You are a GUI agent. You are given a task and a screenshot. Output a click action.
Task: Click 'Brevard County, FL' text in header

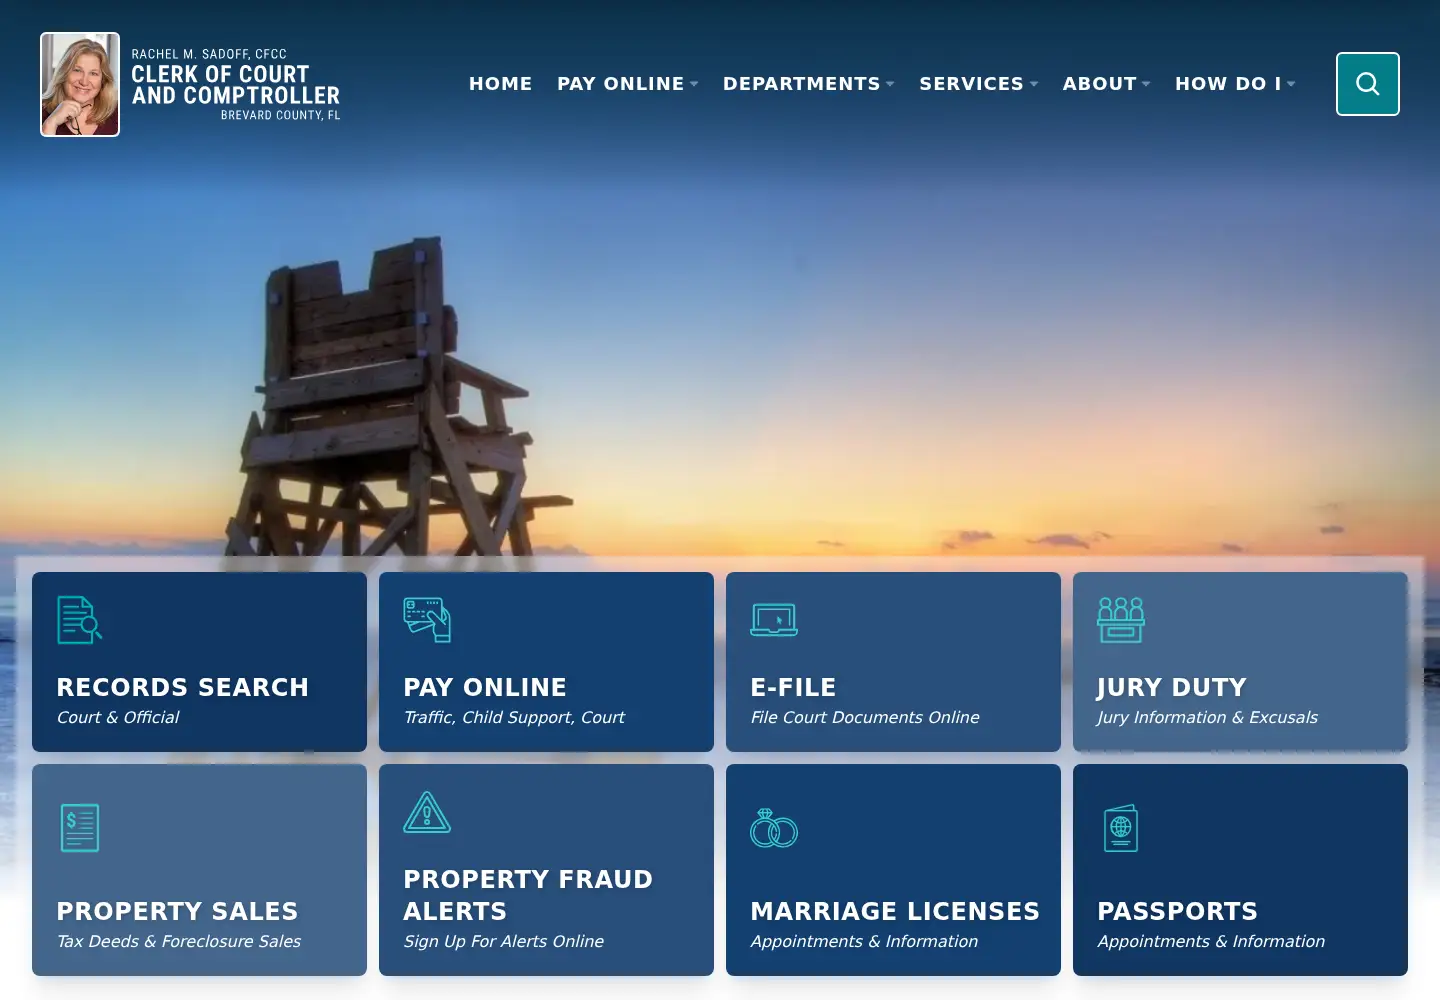[x=281, y=115]
